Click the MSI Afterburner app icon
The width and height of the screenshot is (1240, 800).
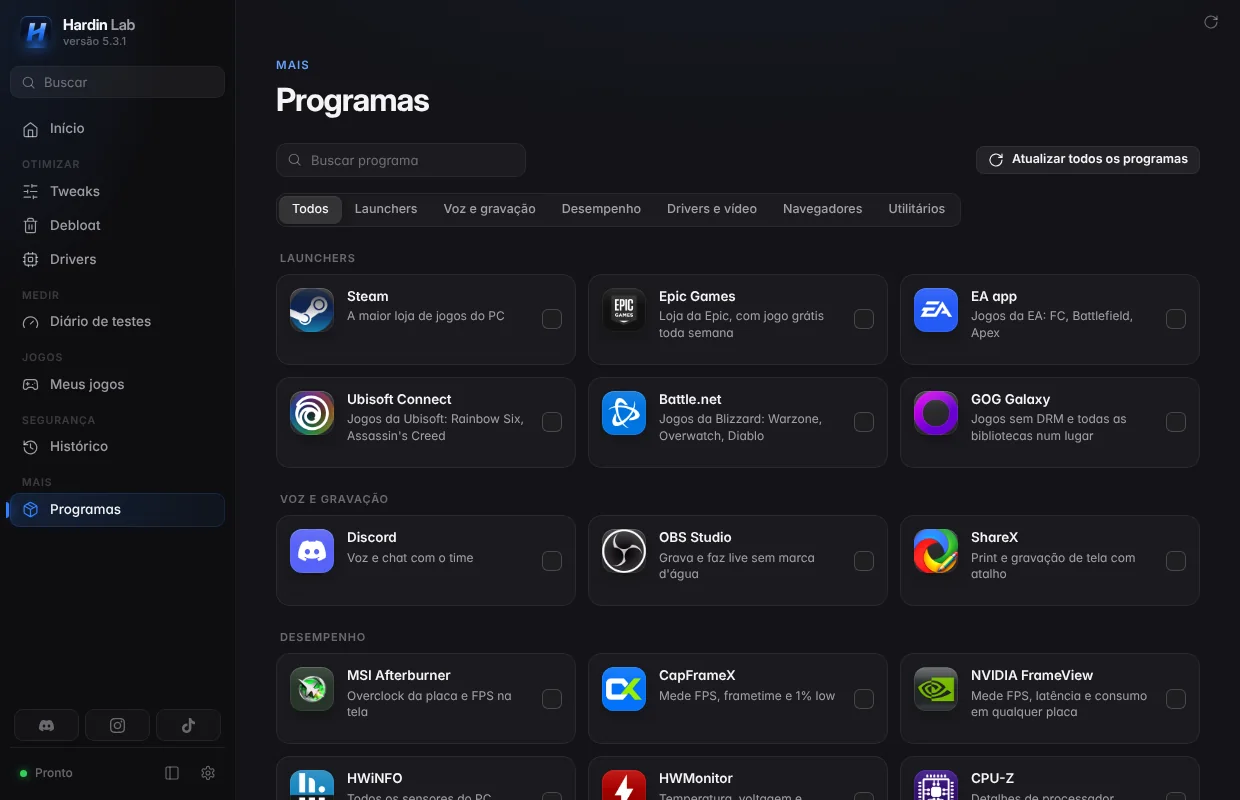pyautogui.click(x=312, y=689)
